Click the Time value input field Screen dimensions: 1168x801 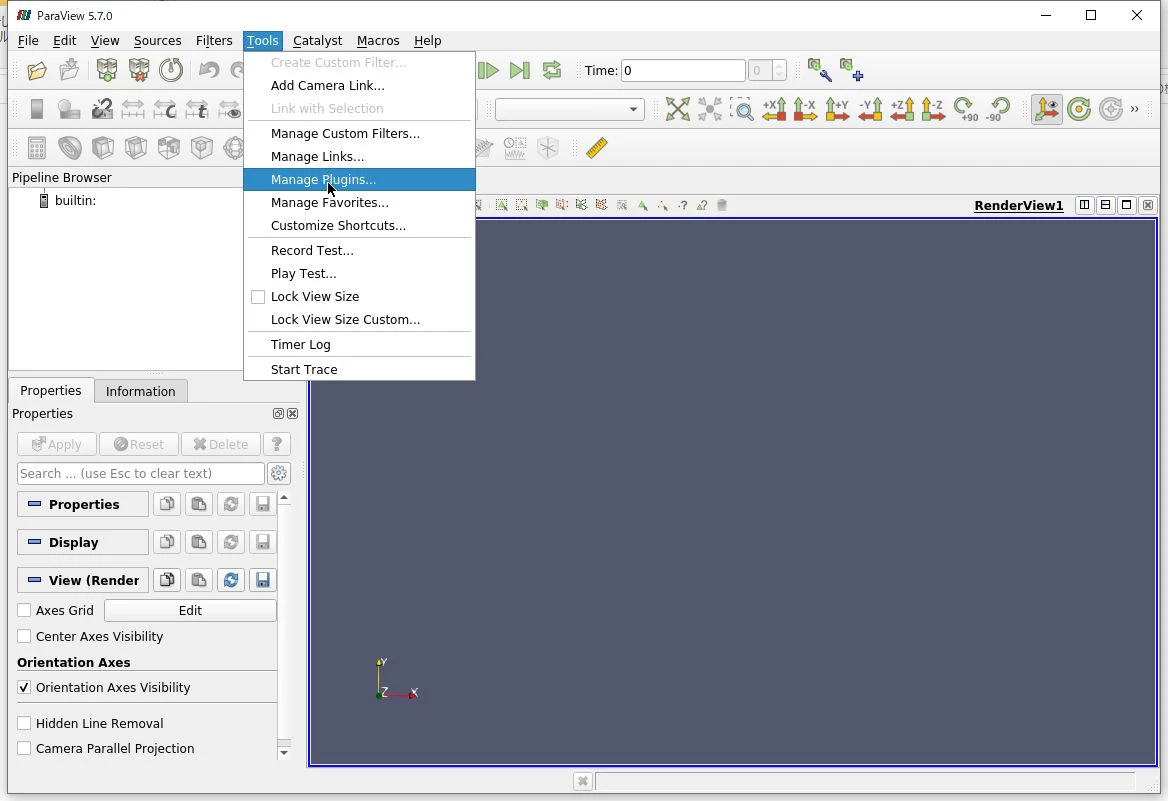point(683,71)
